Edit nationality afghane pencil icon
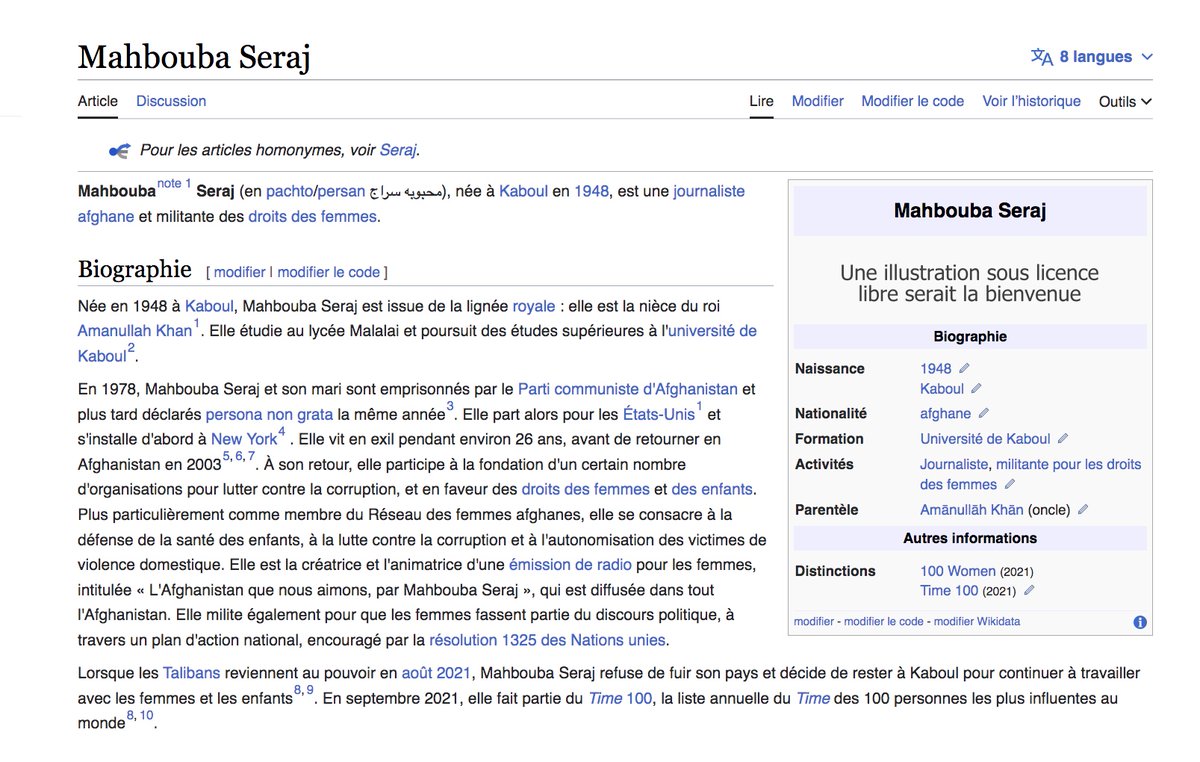This screenshot has width=1200, height=762. [x=983, y=413]
